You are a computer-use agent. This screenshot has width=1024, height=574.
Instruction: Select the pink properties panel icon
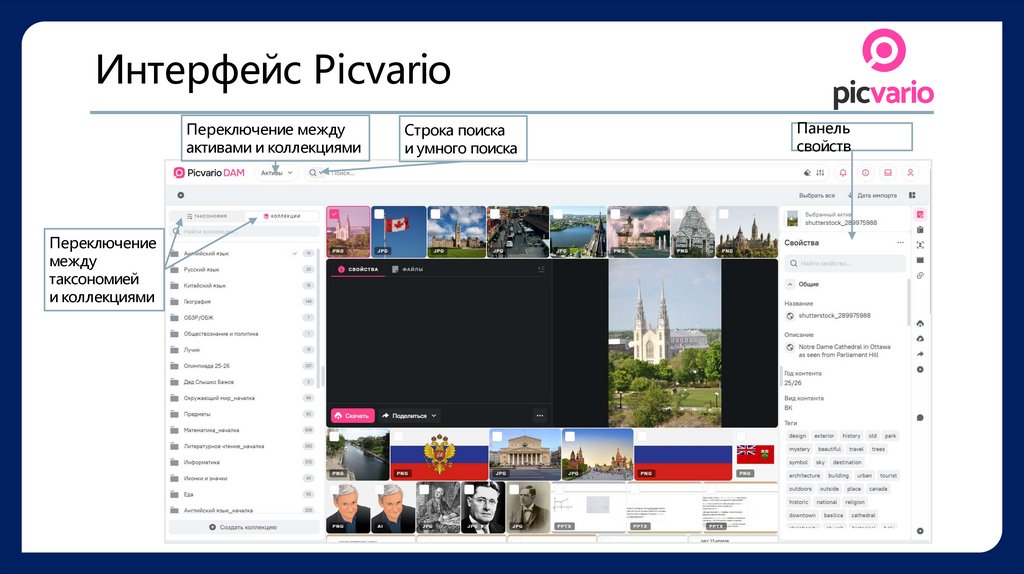click(920, 214)
